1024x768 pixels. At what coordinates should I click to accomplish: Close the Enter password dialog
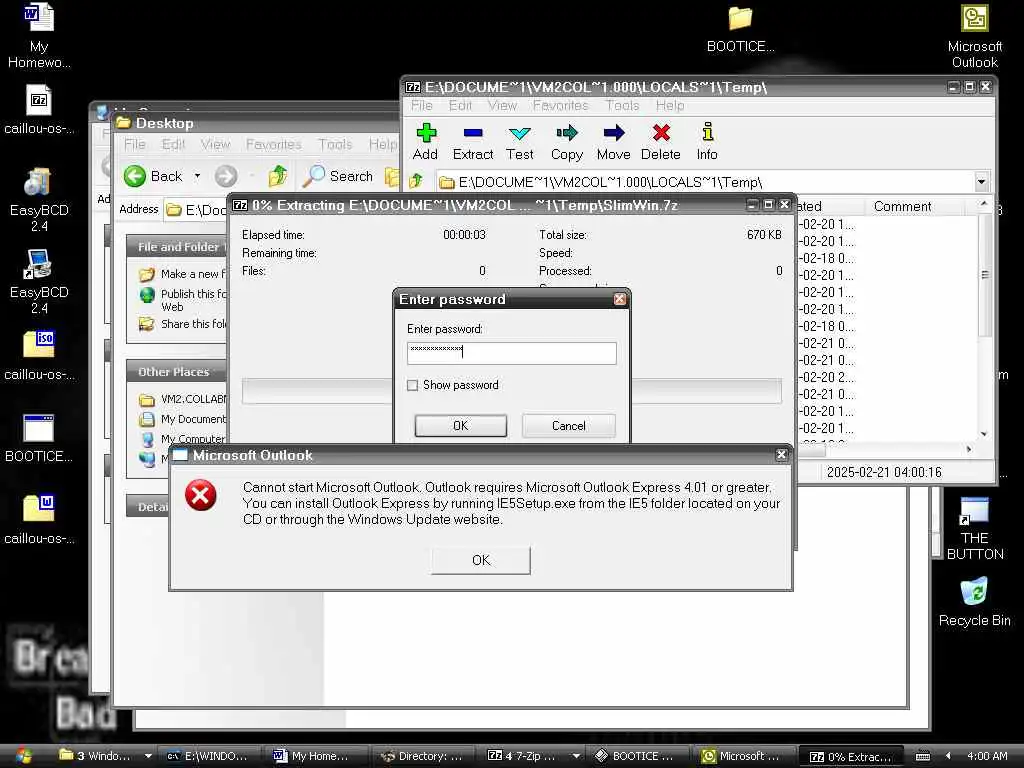click(x=619, y=299)
